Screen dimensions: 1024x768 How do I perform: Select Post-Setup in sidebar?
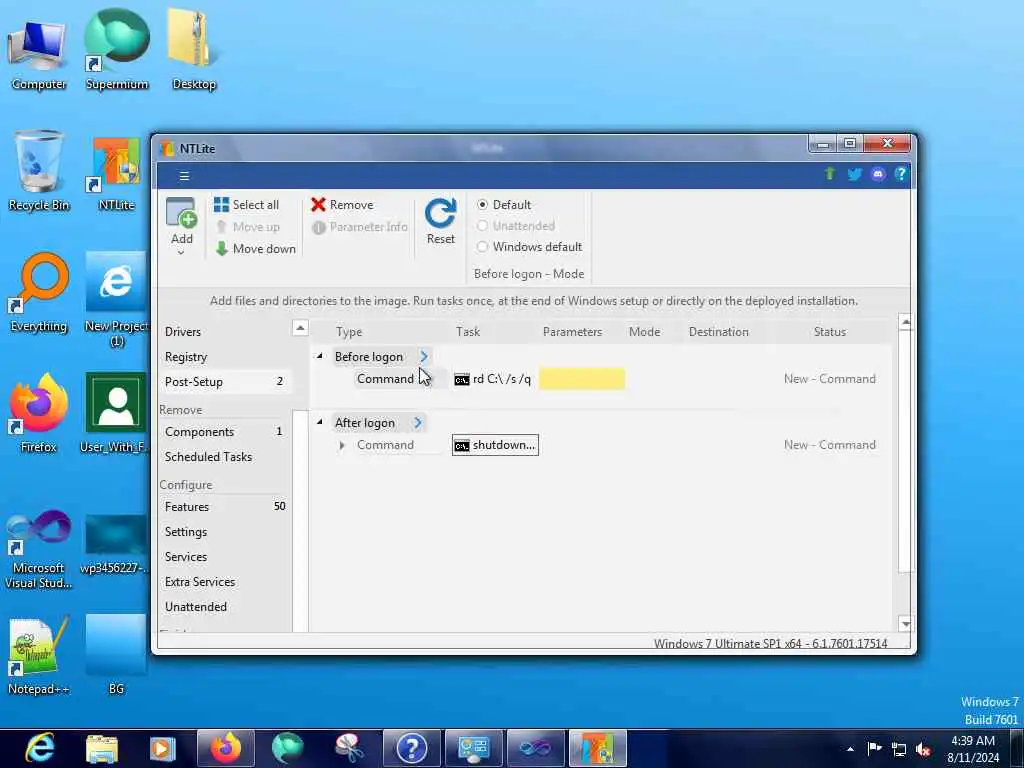(225, 381)
